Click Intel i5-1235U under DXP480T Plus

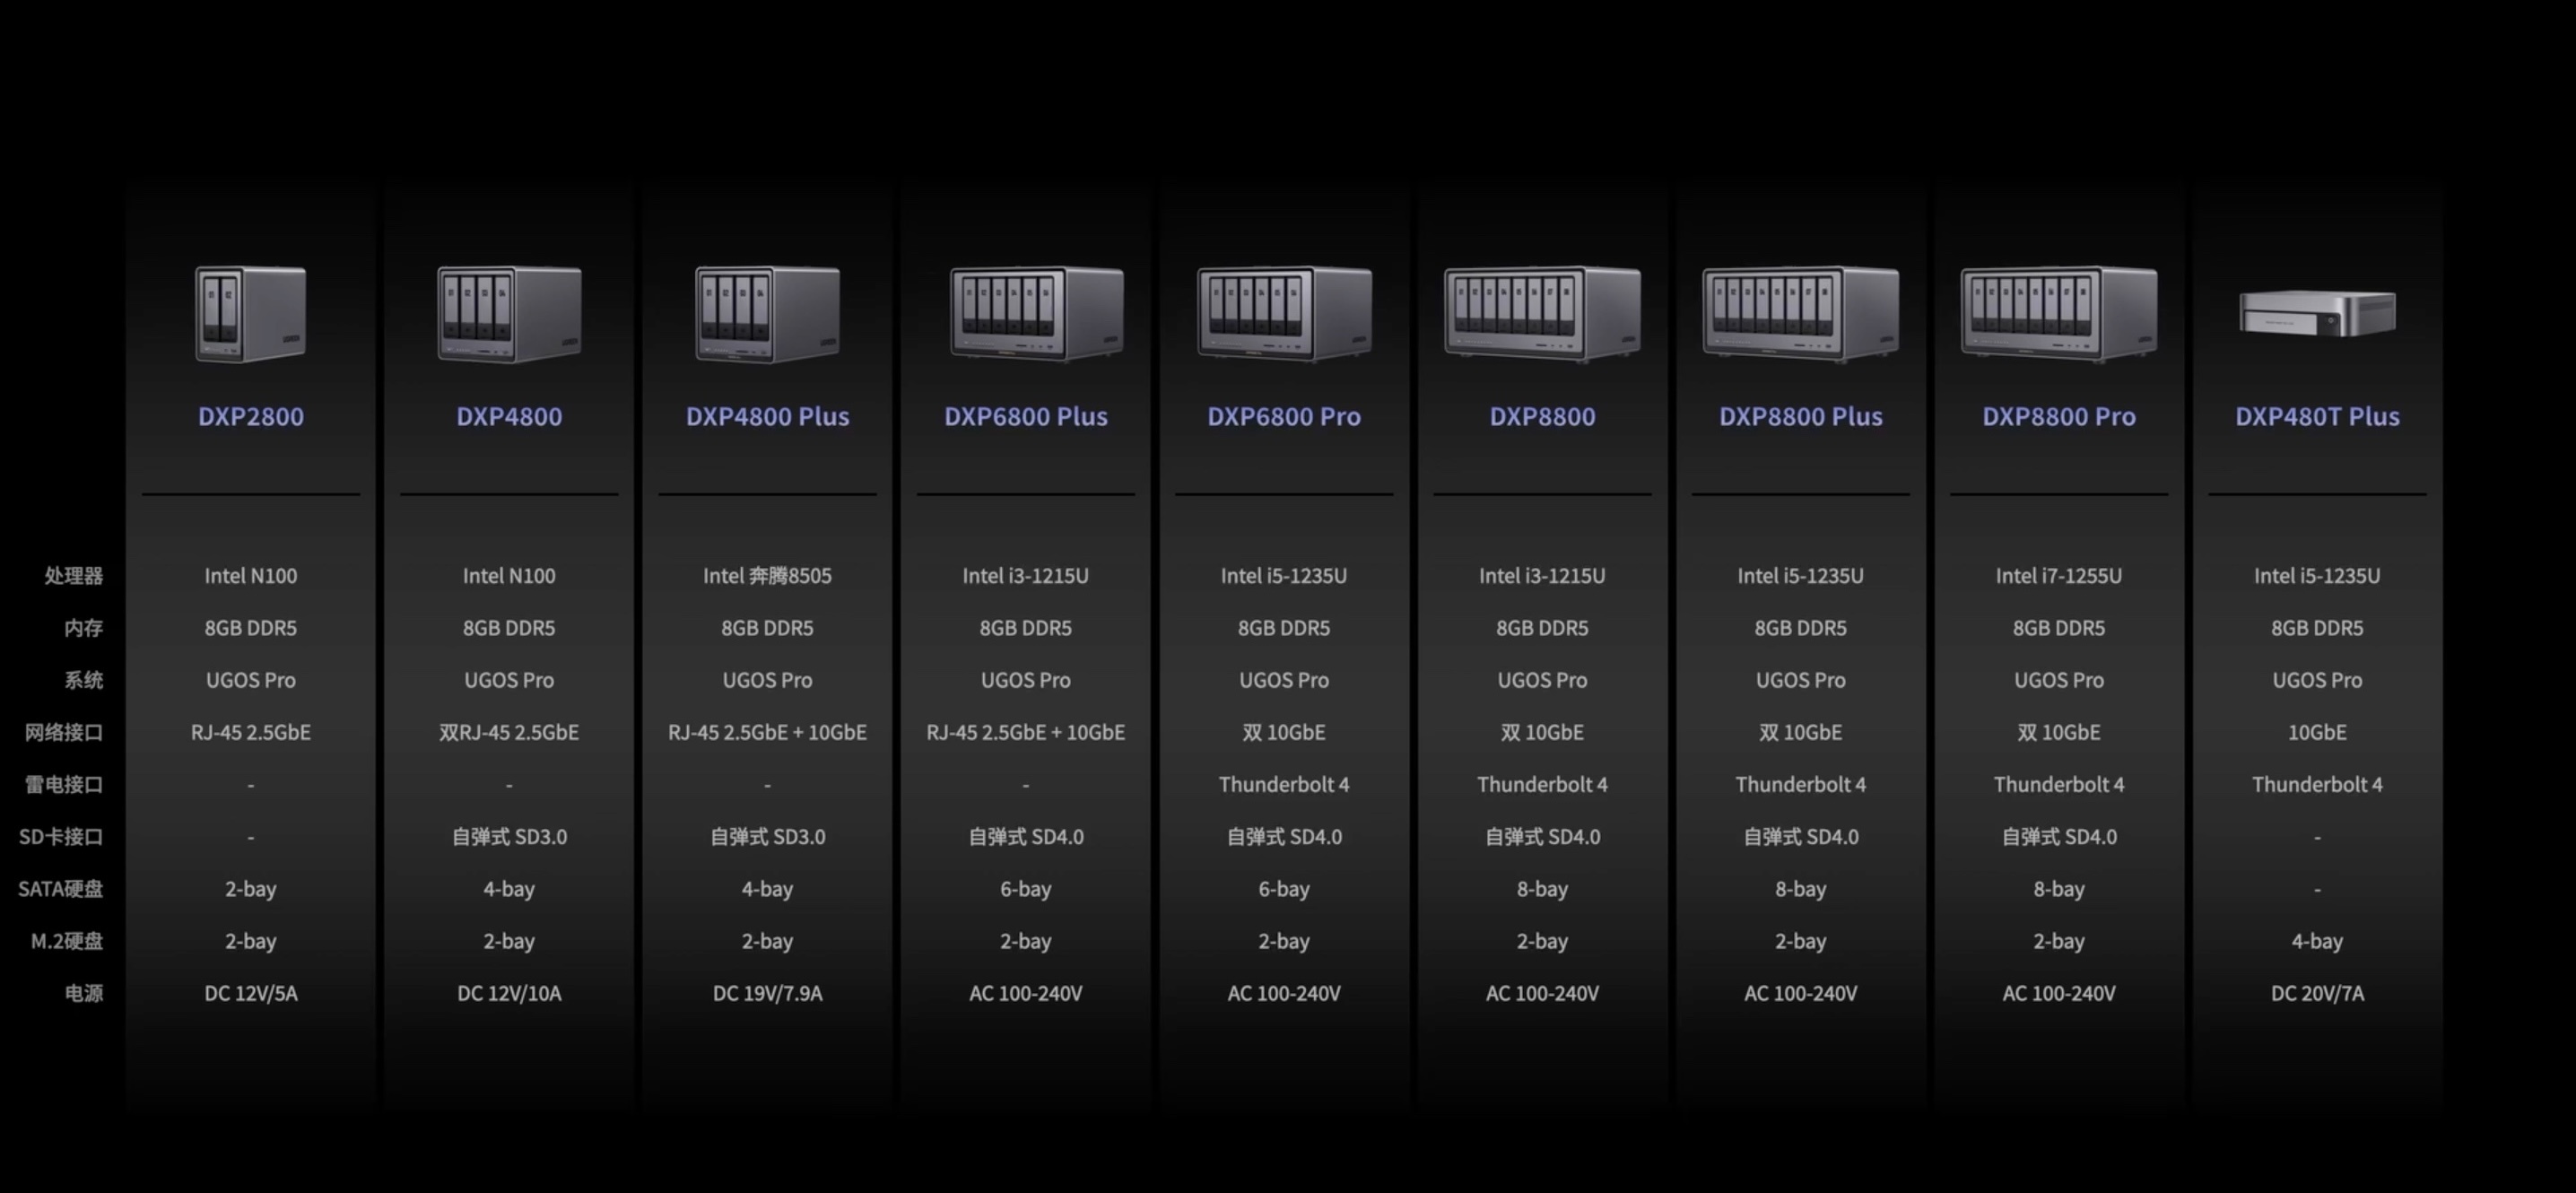point(2317,576)
